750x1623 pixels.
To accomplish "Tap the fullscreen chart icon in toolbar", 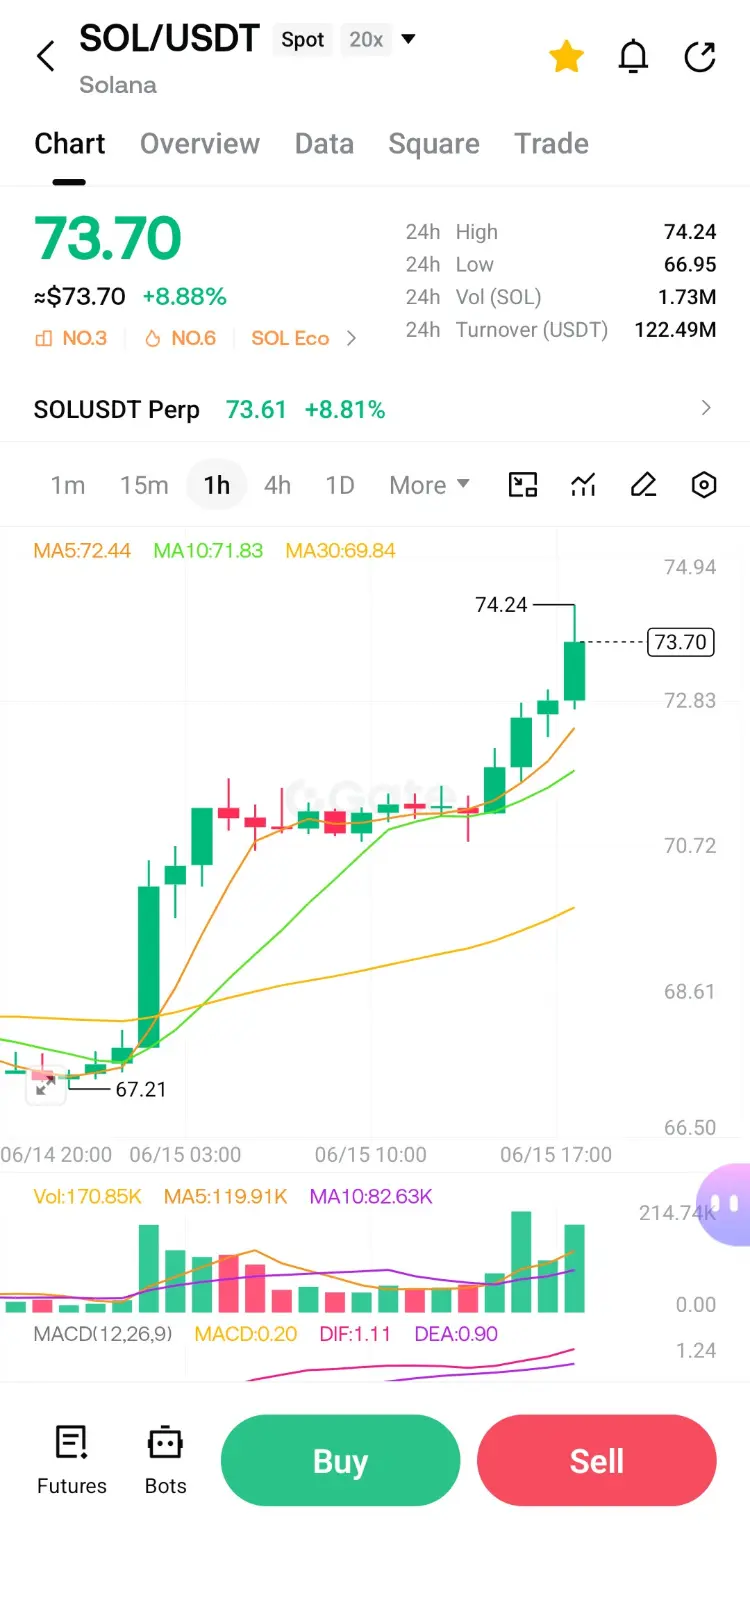I will click(x=523, y=485).
